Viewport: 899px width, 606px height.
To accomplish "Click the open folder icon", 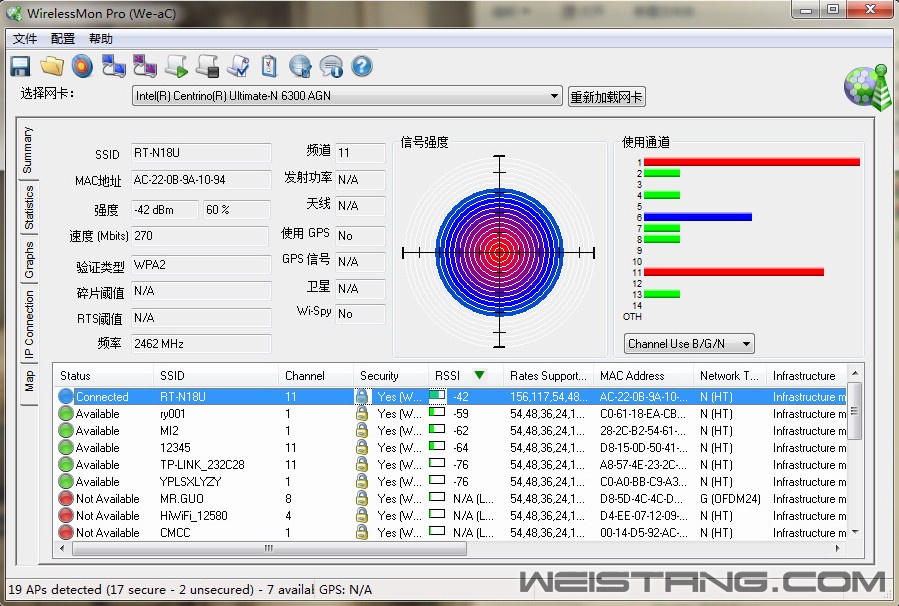I will [52, 67].
